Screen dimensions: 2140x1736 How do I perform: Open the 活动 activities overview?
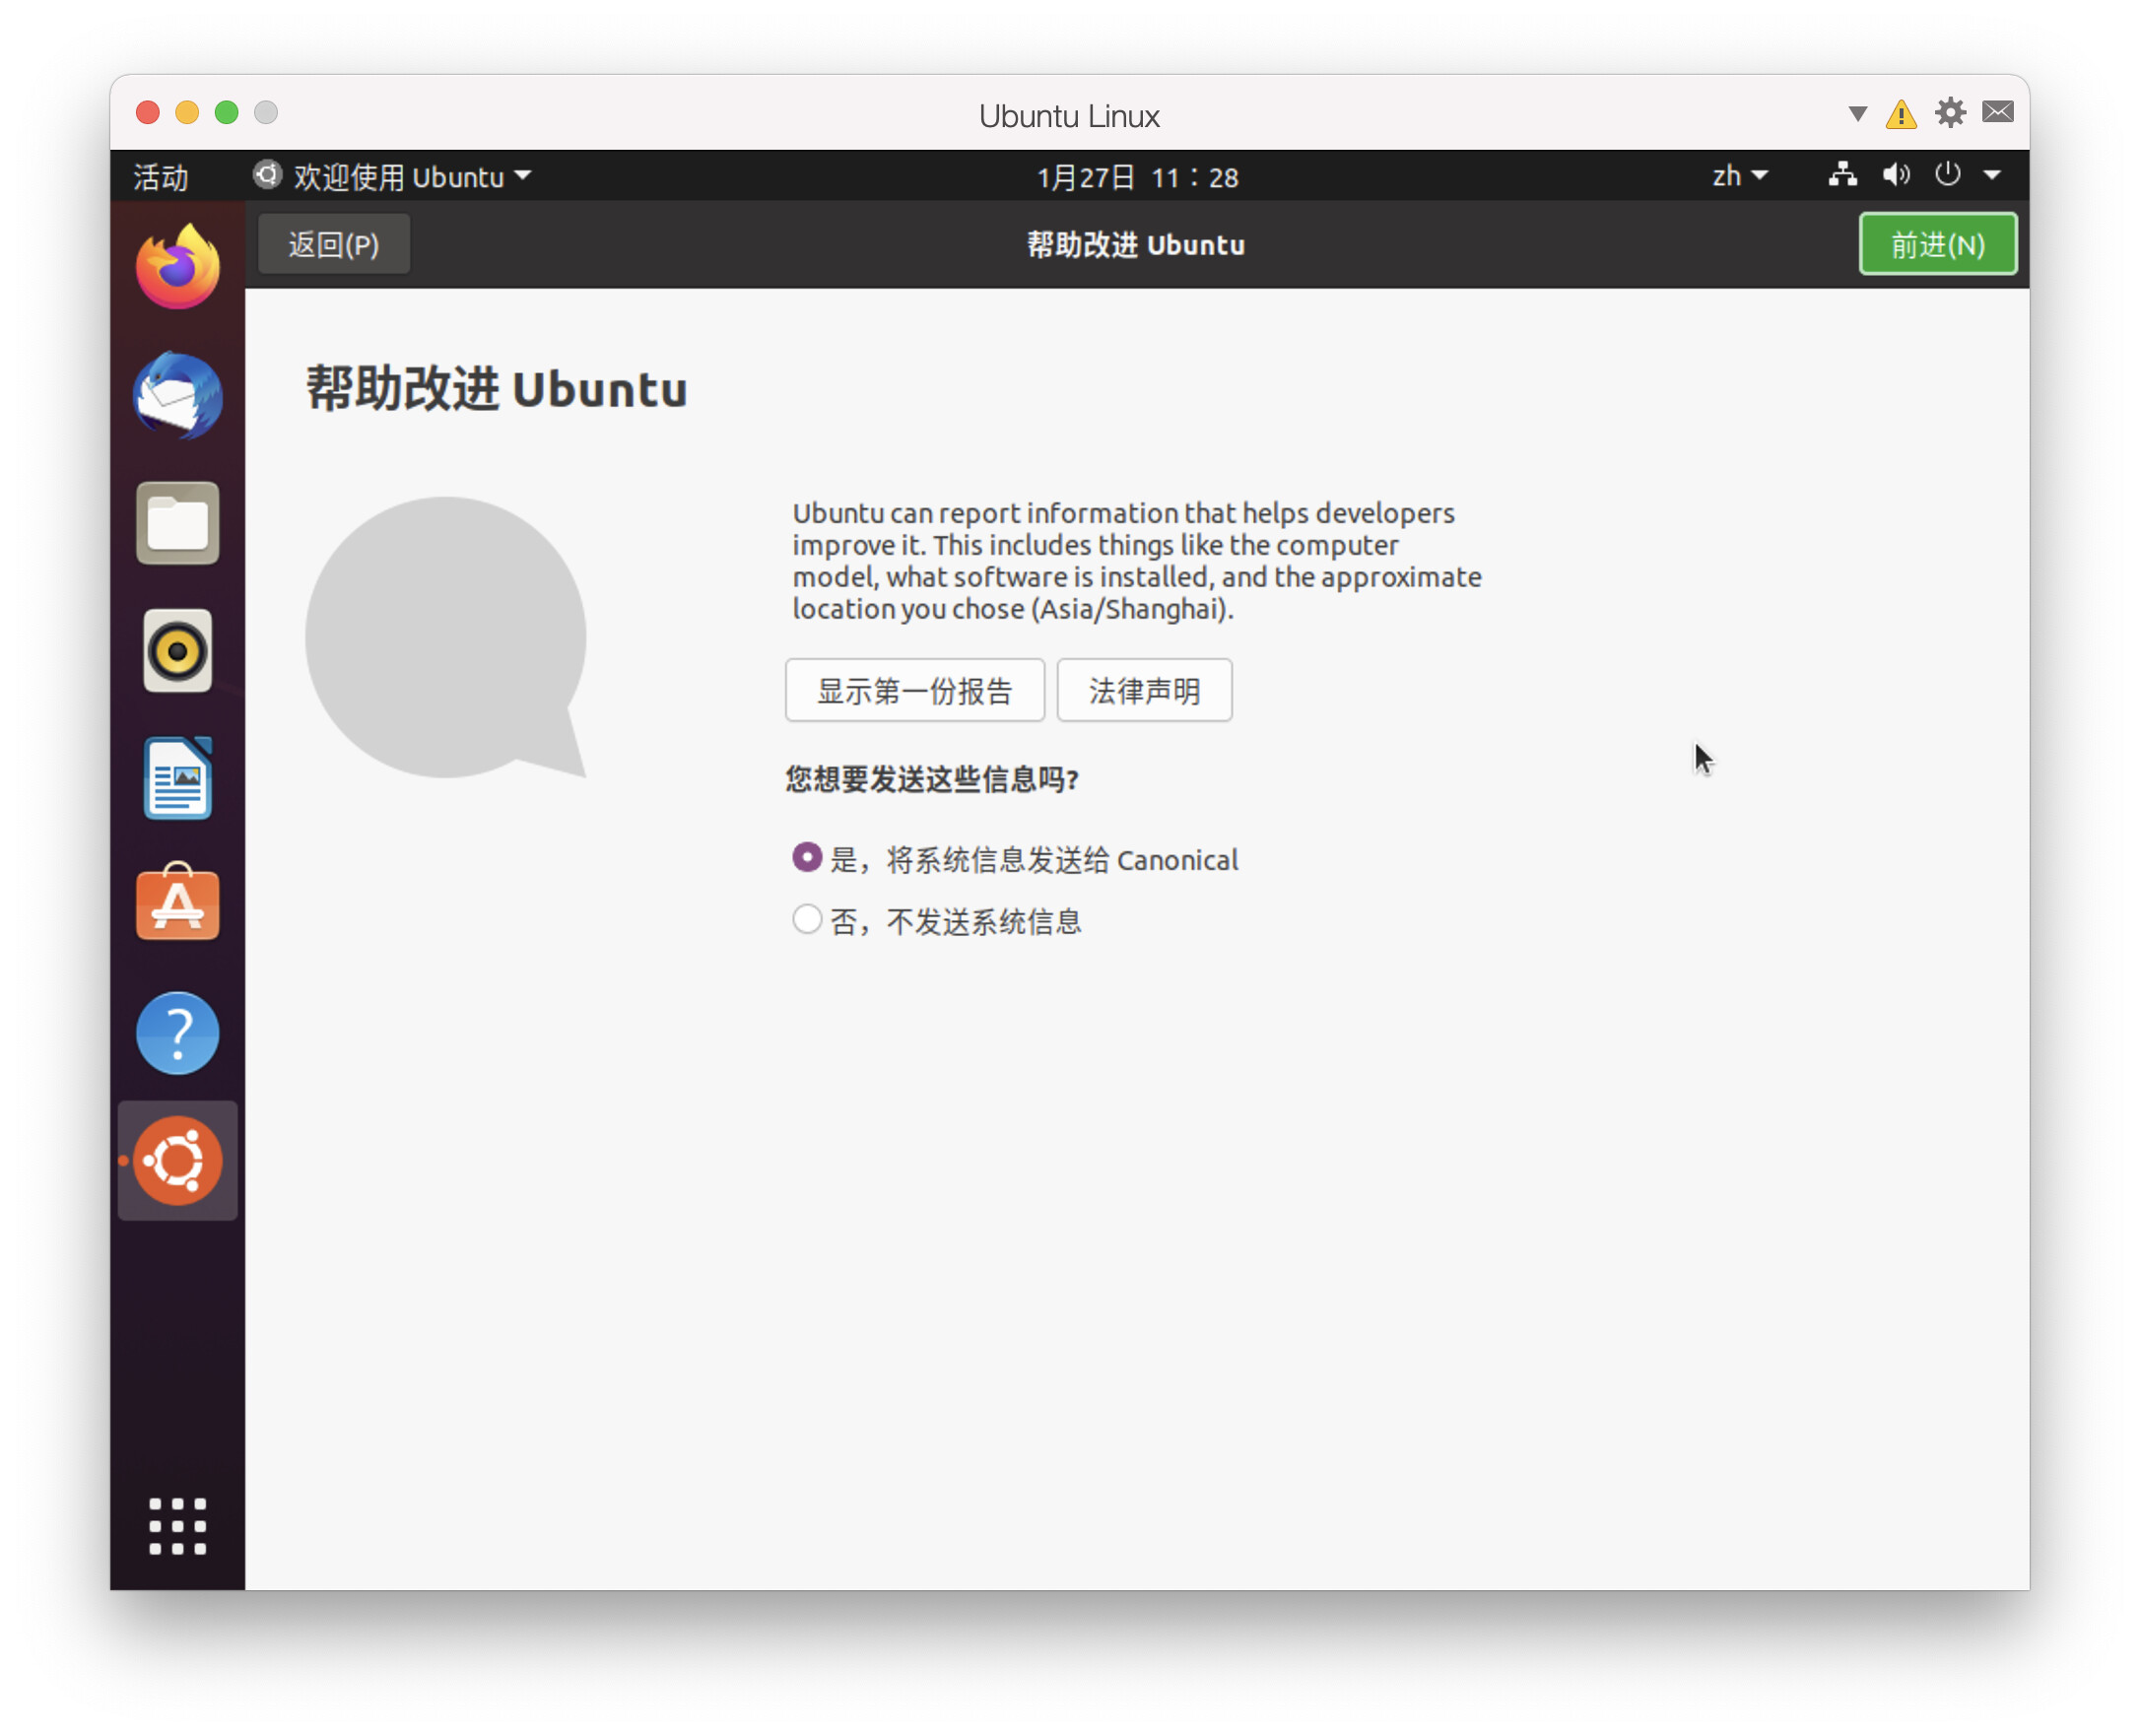[161, 177]
